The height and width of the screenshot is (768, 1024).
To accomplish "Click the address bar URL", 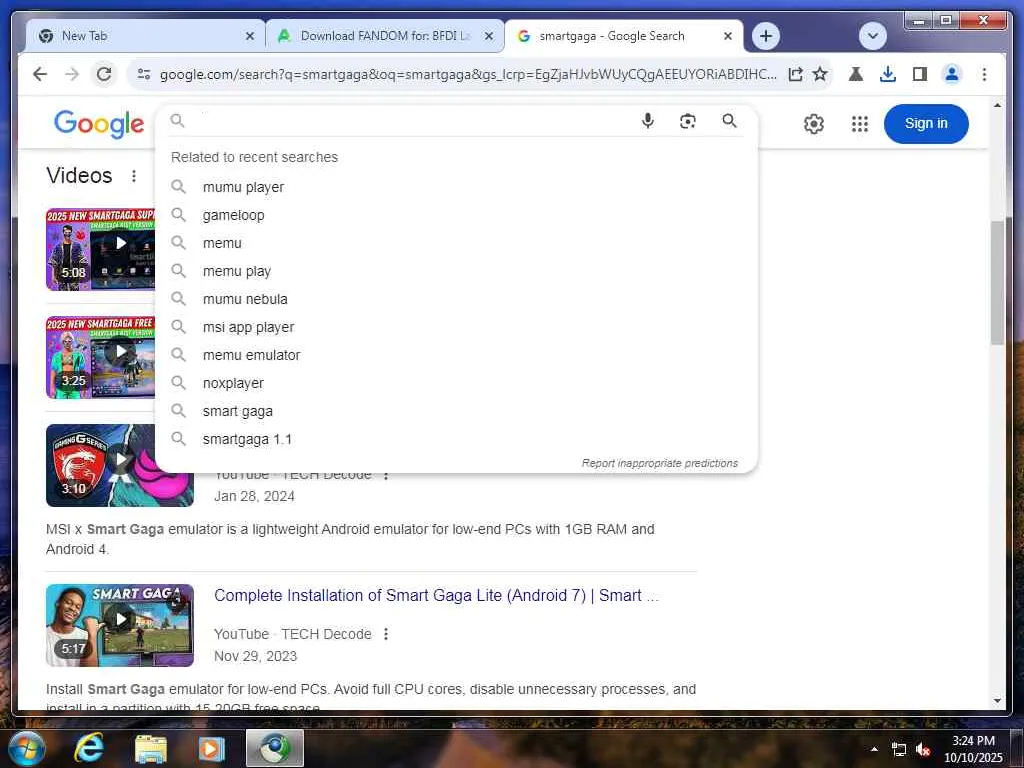I will [468, 74].
